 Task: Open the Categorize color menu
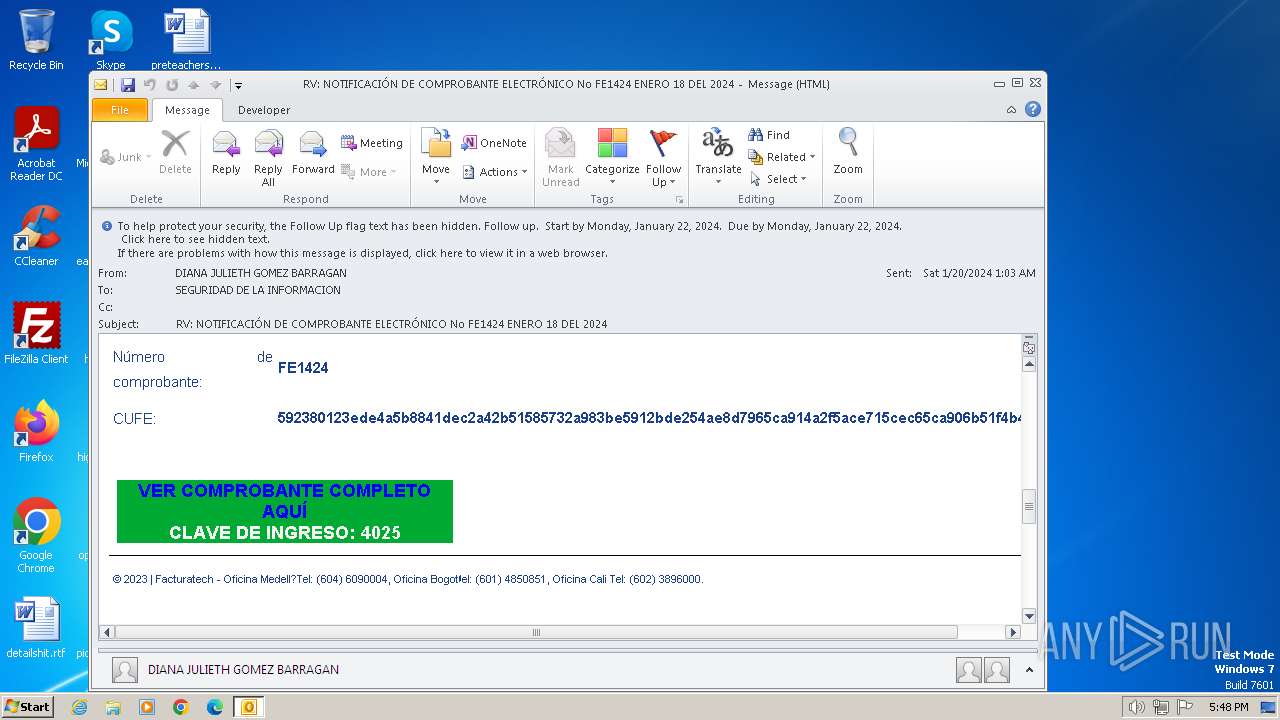(x=612, y=158)
